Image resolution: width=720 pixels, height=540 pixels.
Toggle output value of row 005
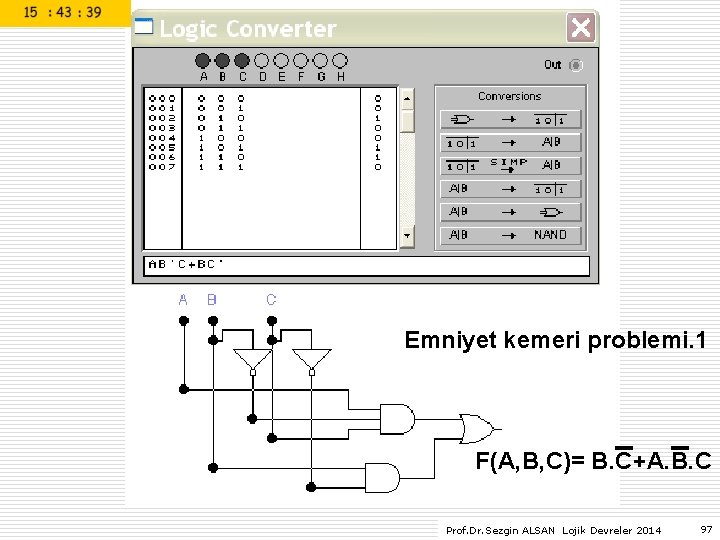[377, 147]
